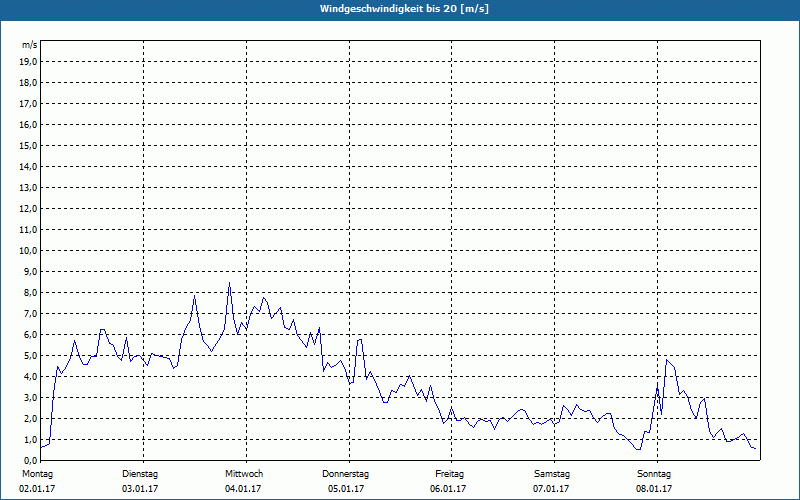Select the 16,0 y-axis label

point(29,124)
